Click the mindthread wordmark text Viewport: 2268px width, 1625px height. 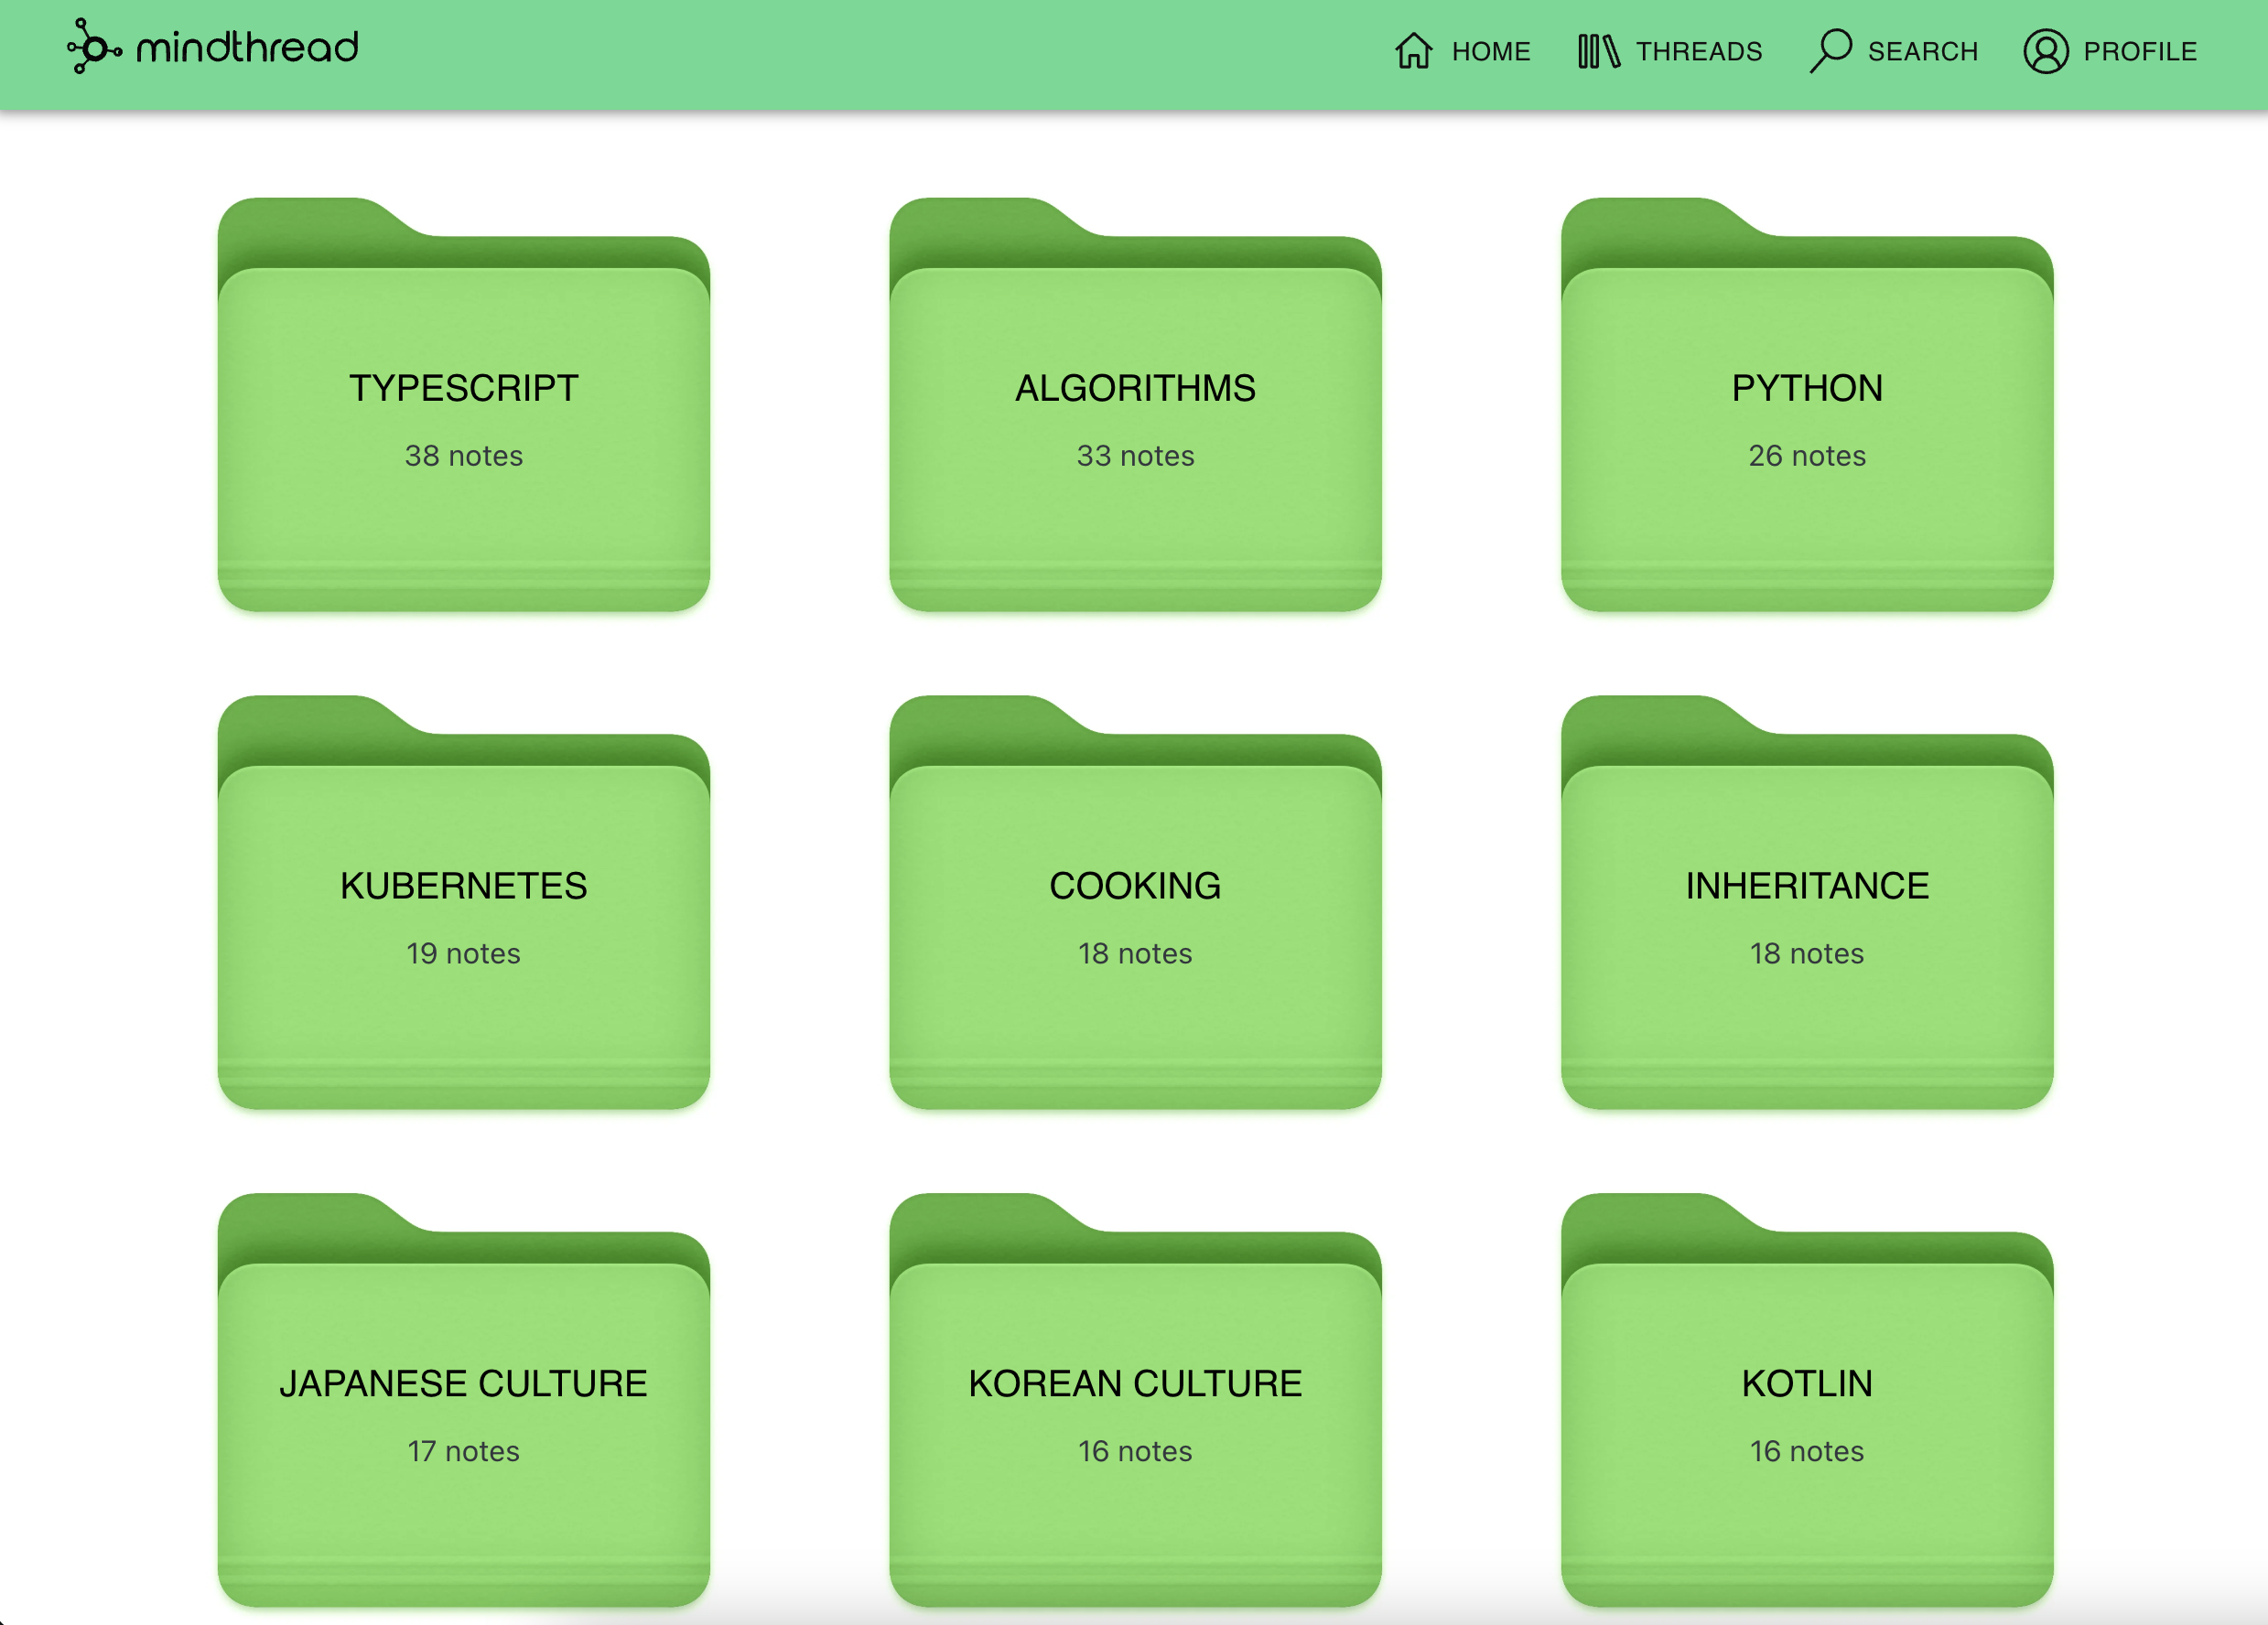click(247, 48)
